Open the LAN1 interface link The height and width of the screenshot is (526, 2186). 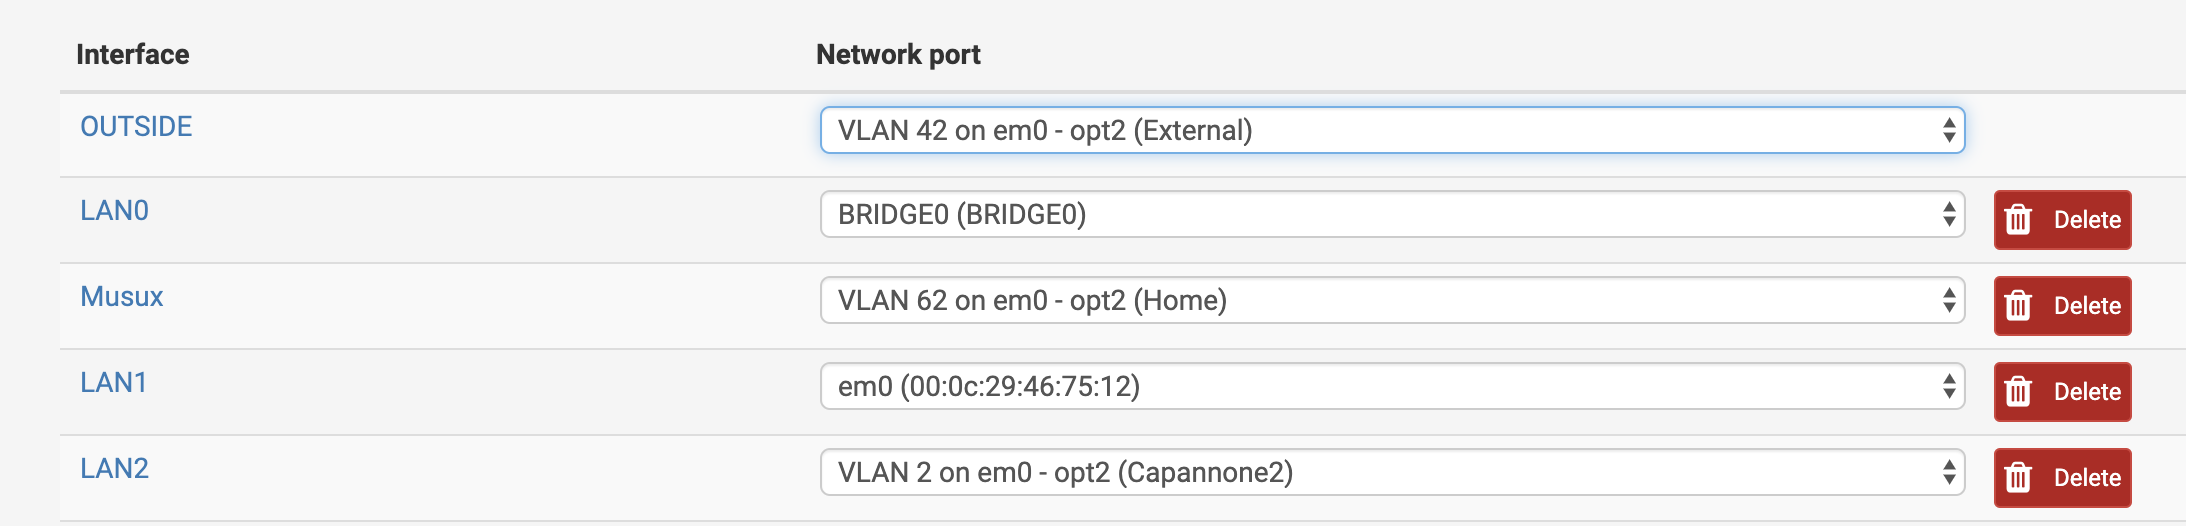113,382
